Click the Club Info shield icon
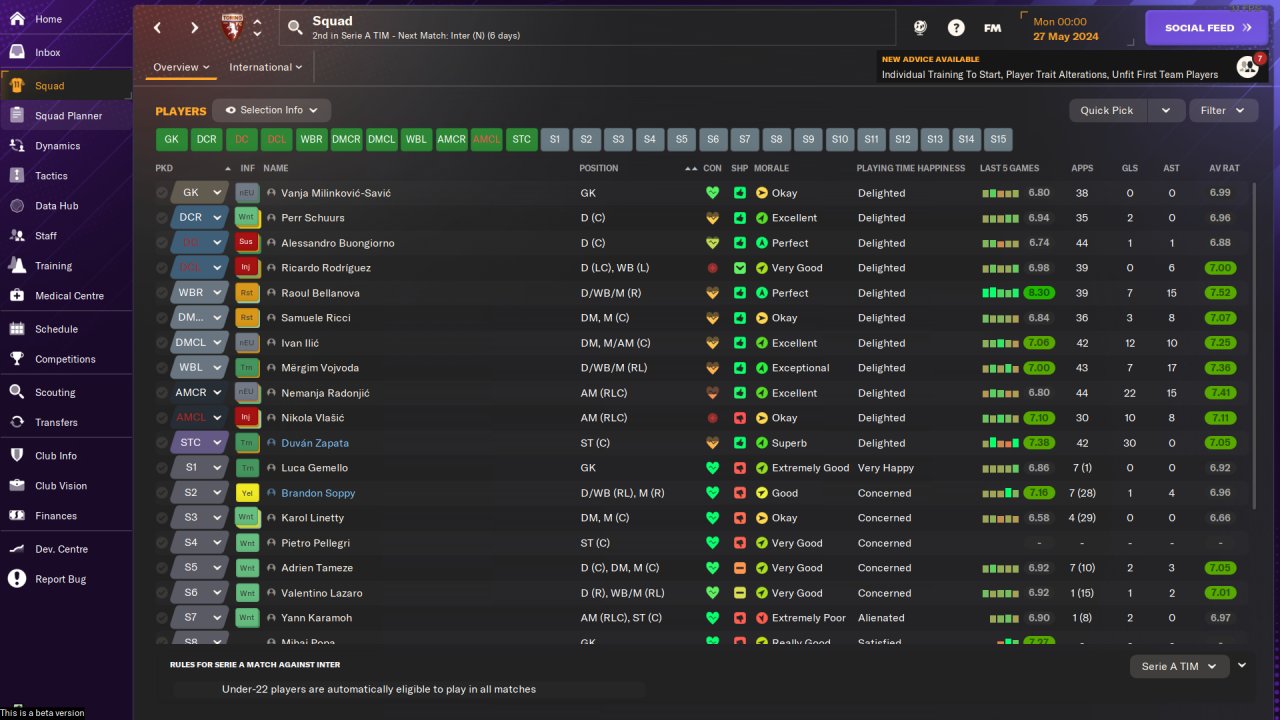 tap(16, 456)
